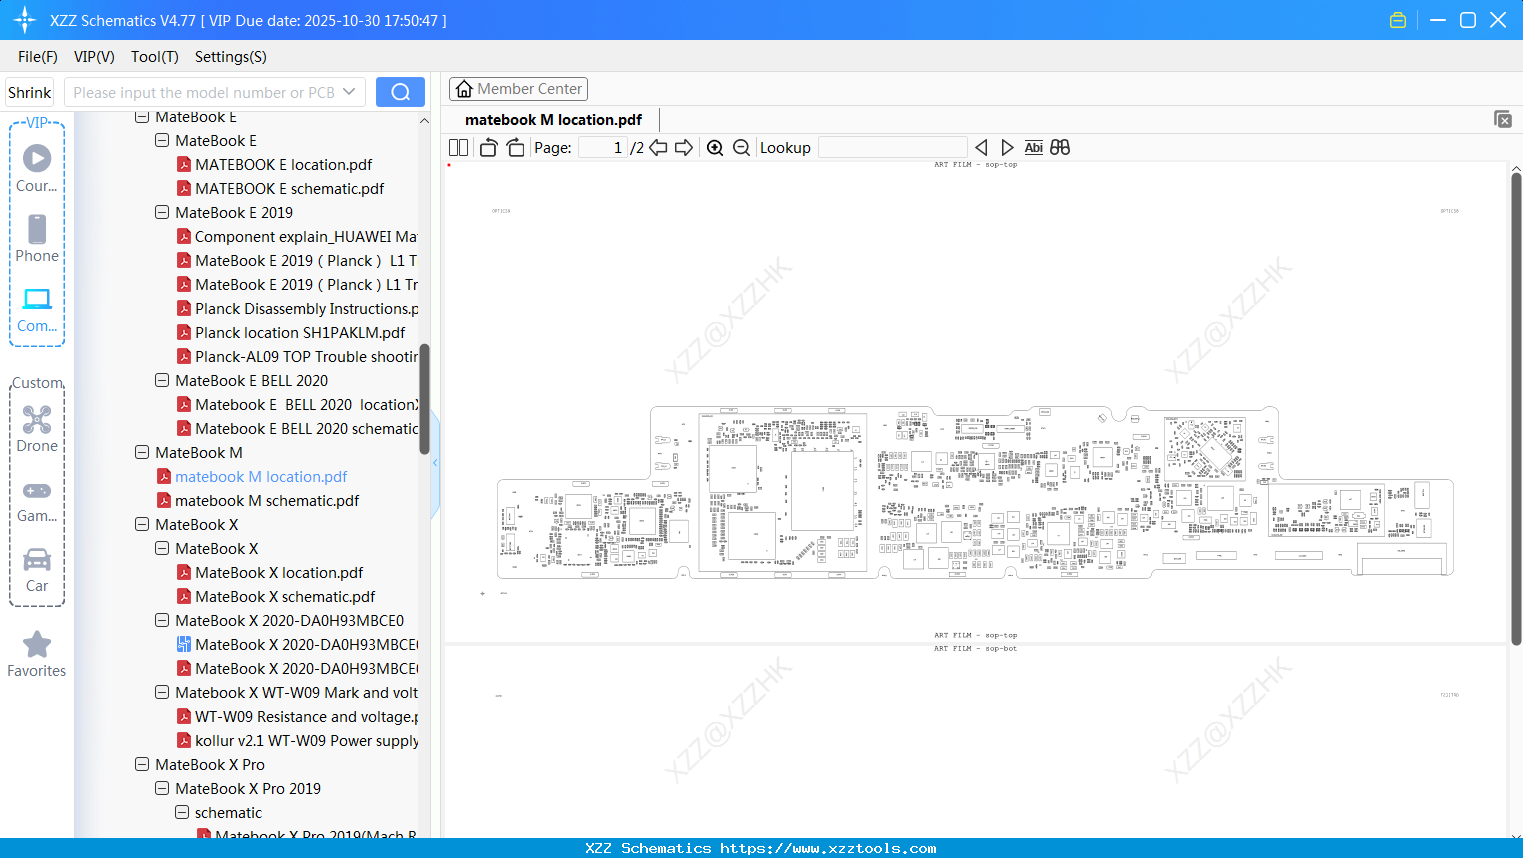Rotate the page clockwise
This screenshot has width=1523, height=858.
pyautogui.click(x=515, y=148)
